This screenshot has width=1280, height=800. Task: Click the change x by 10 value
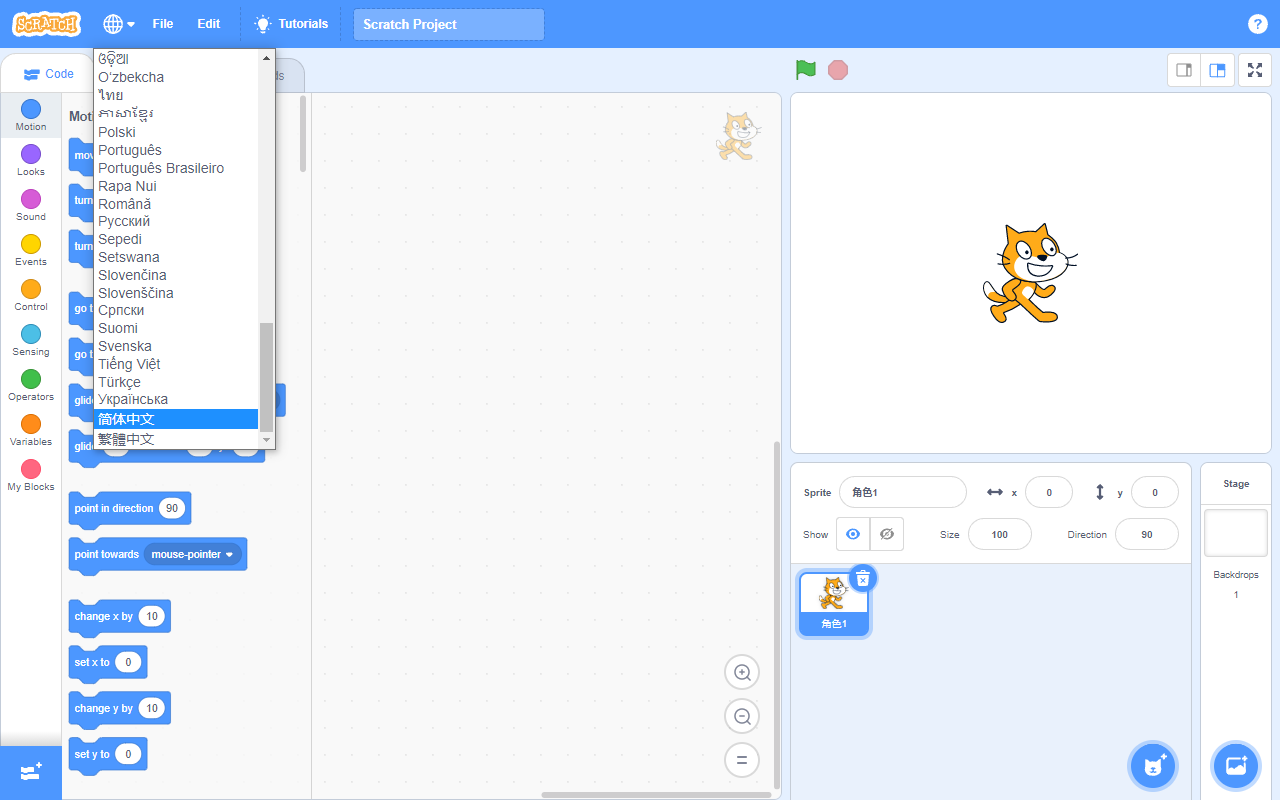click(x=152, y=616)
